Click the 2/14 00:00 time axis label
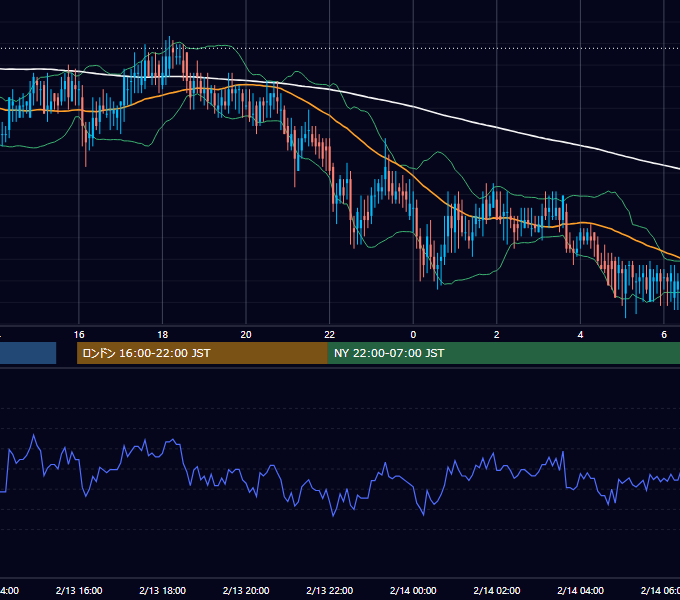This screenshot has width=680, height=600. tap(413, 590)
